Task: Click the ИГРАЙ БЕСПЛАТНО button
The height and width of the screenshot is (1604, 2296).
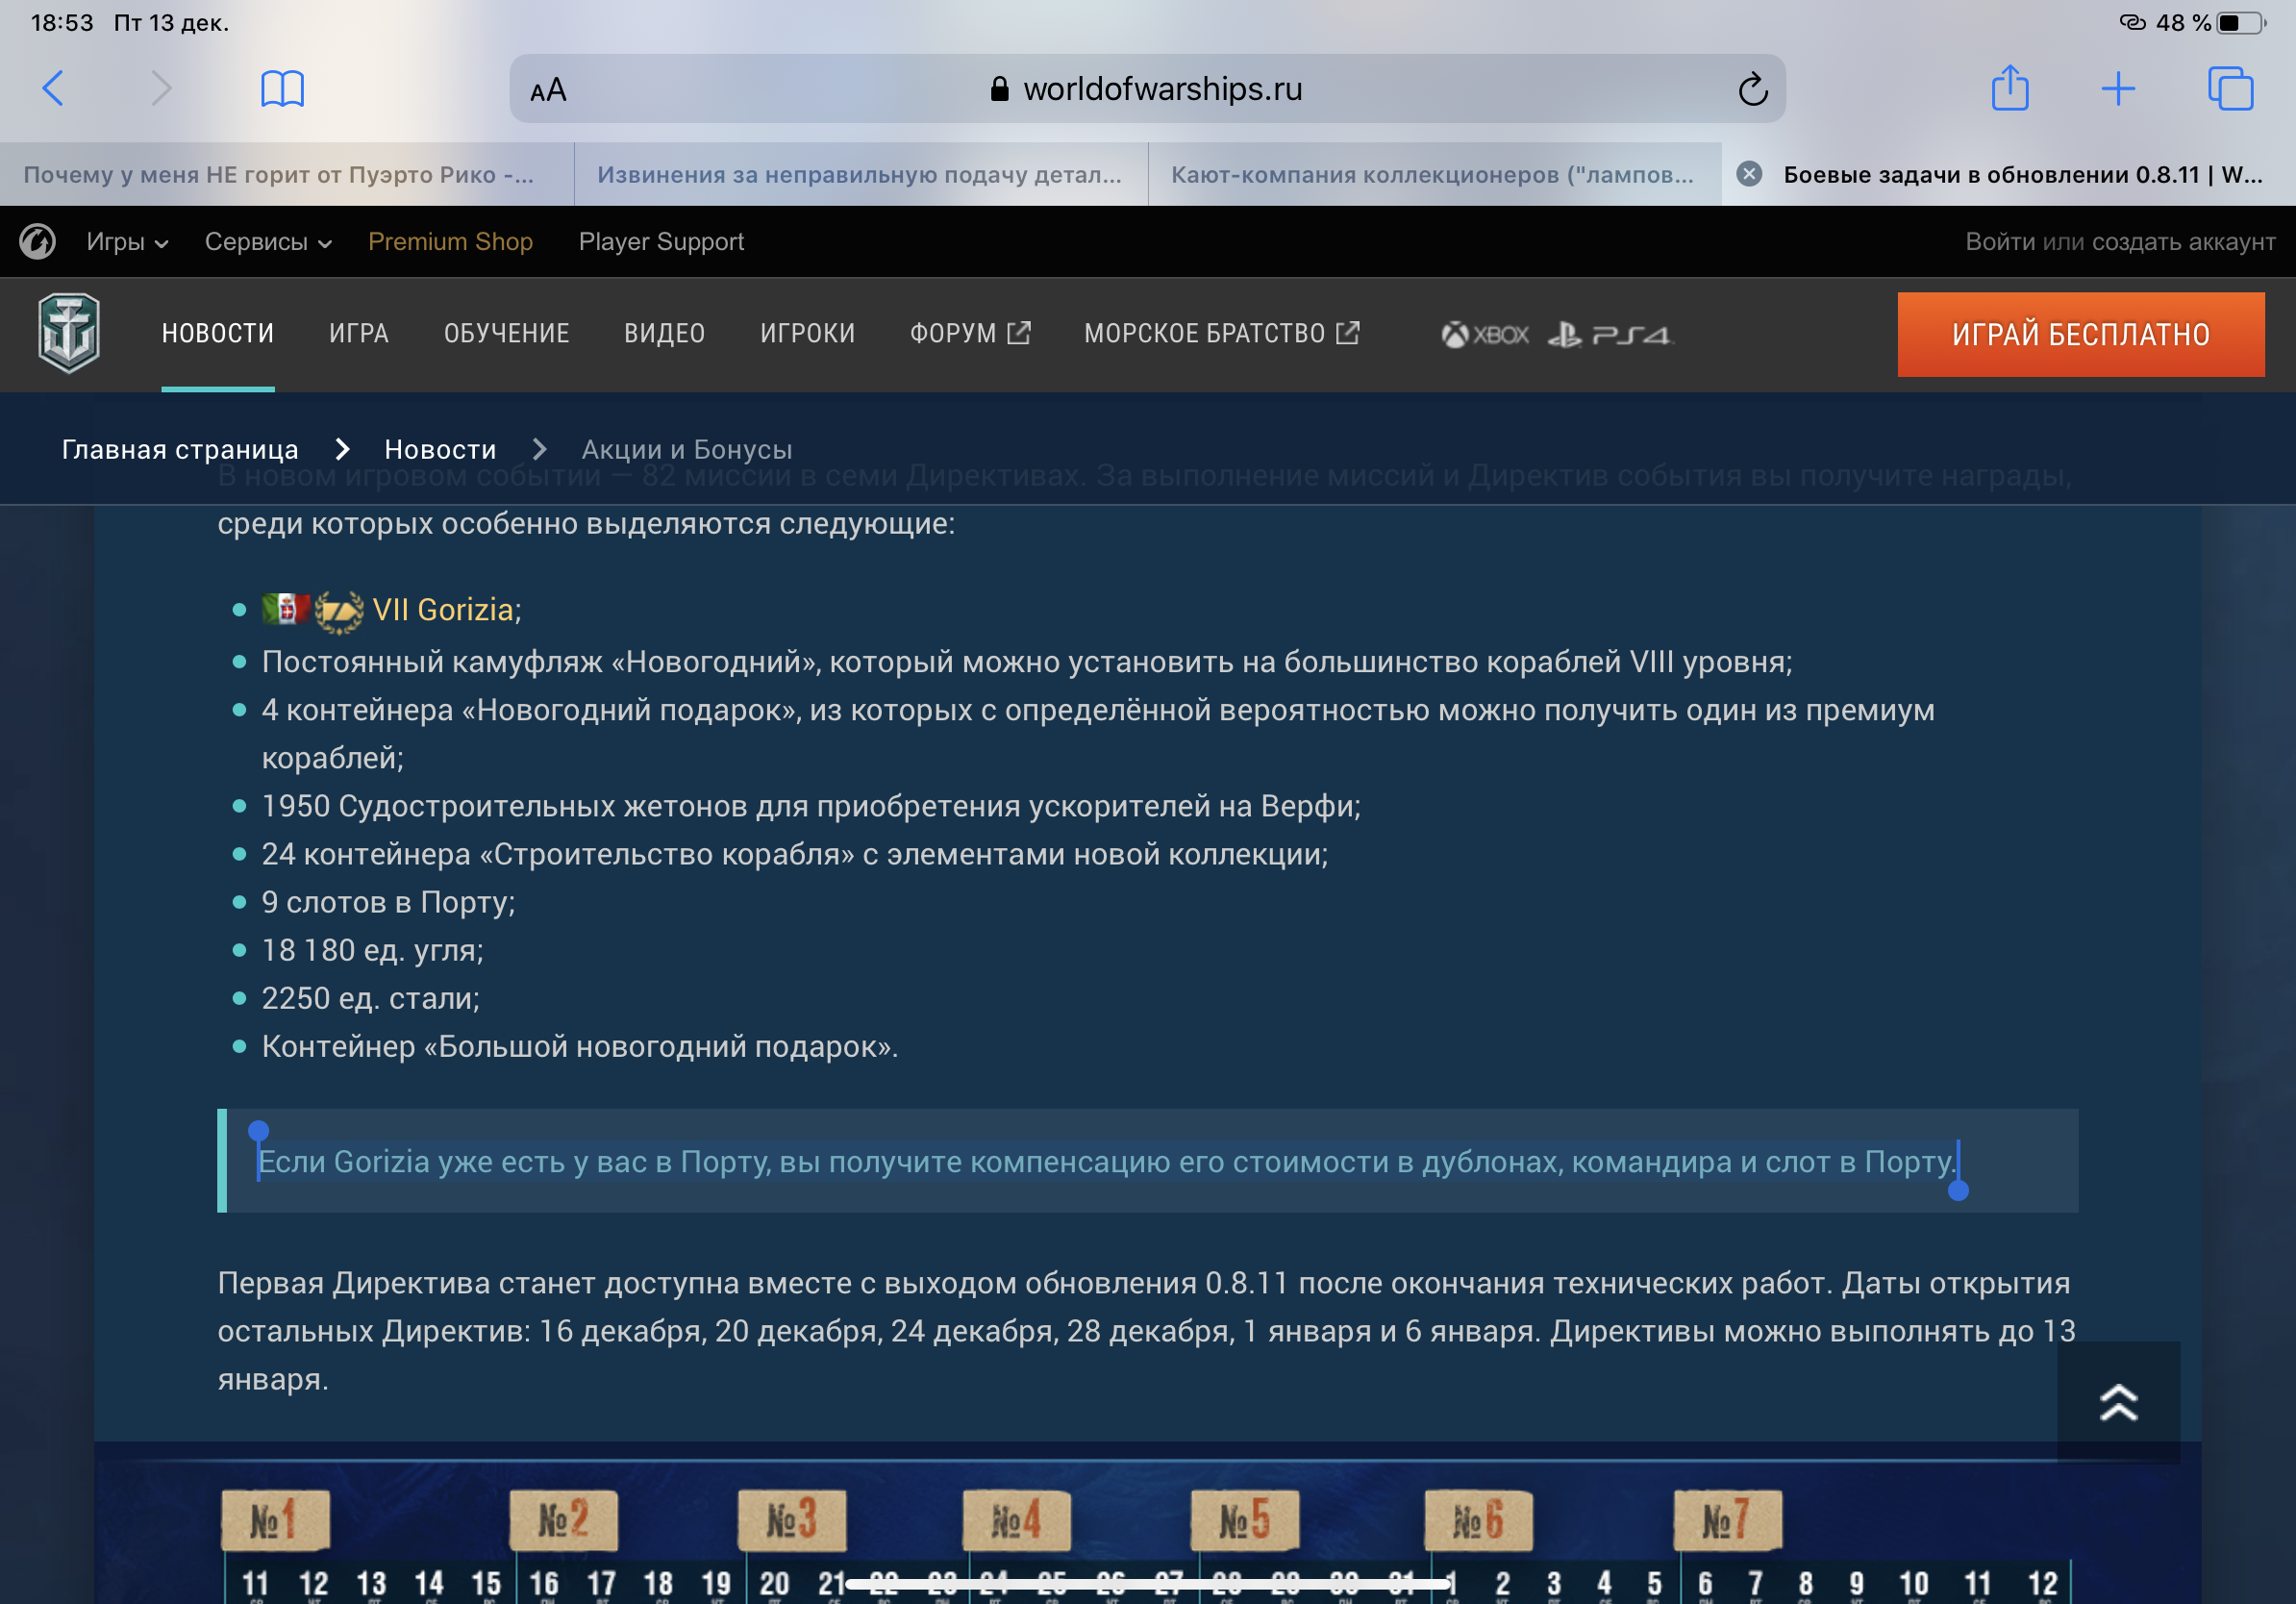Action: pos(2081,335)
